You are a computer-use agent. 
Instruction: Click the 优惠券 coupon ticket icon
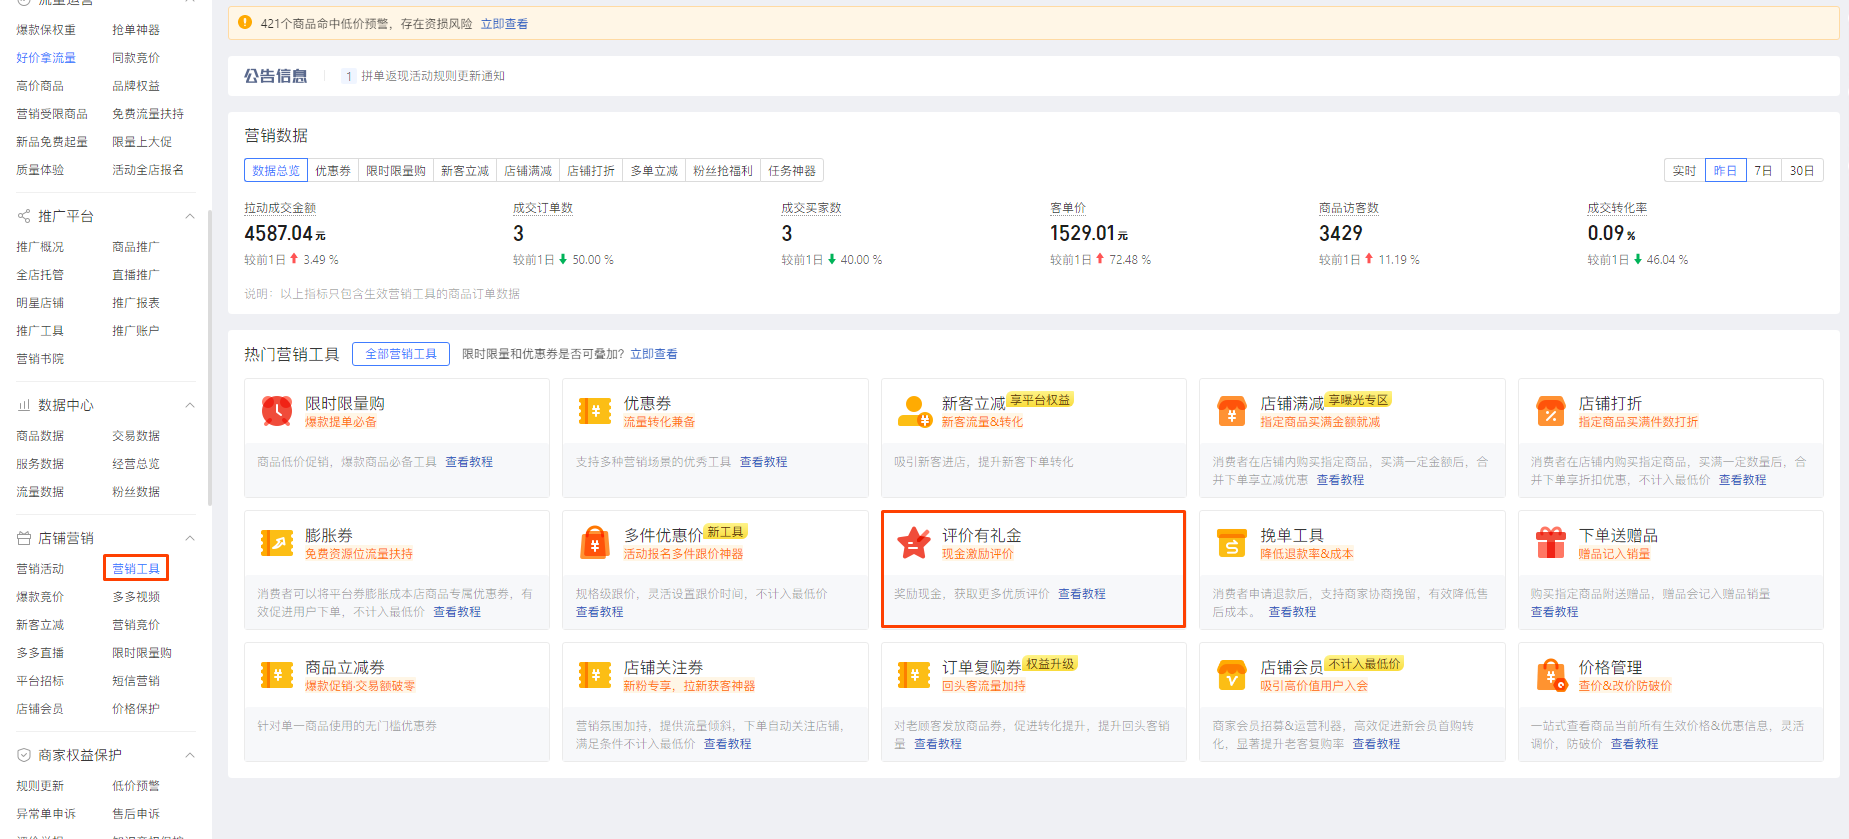tap(595, 411)
